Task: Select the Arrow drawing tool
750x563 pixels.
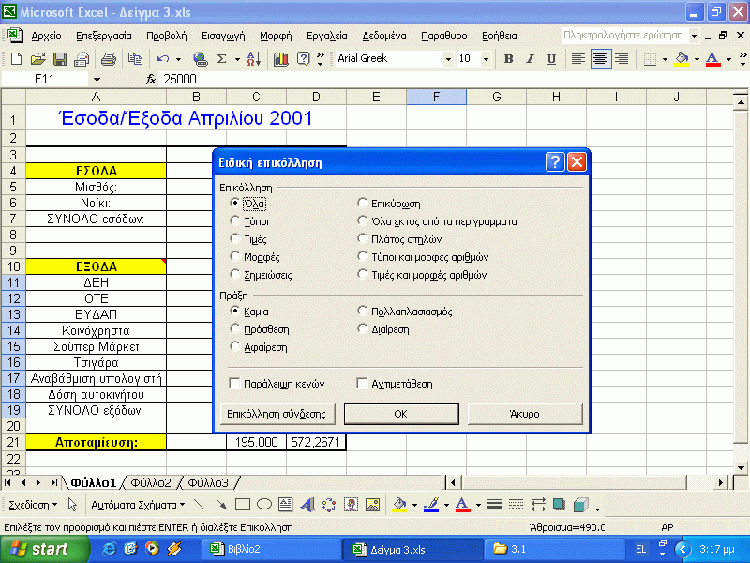Action: [221, 504]
